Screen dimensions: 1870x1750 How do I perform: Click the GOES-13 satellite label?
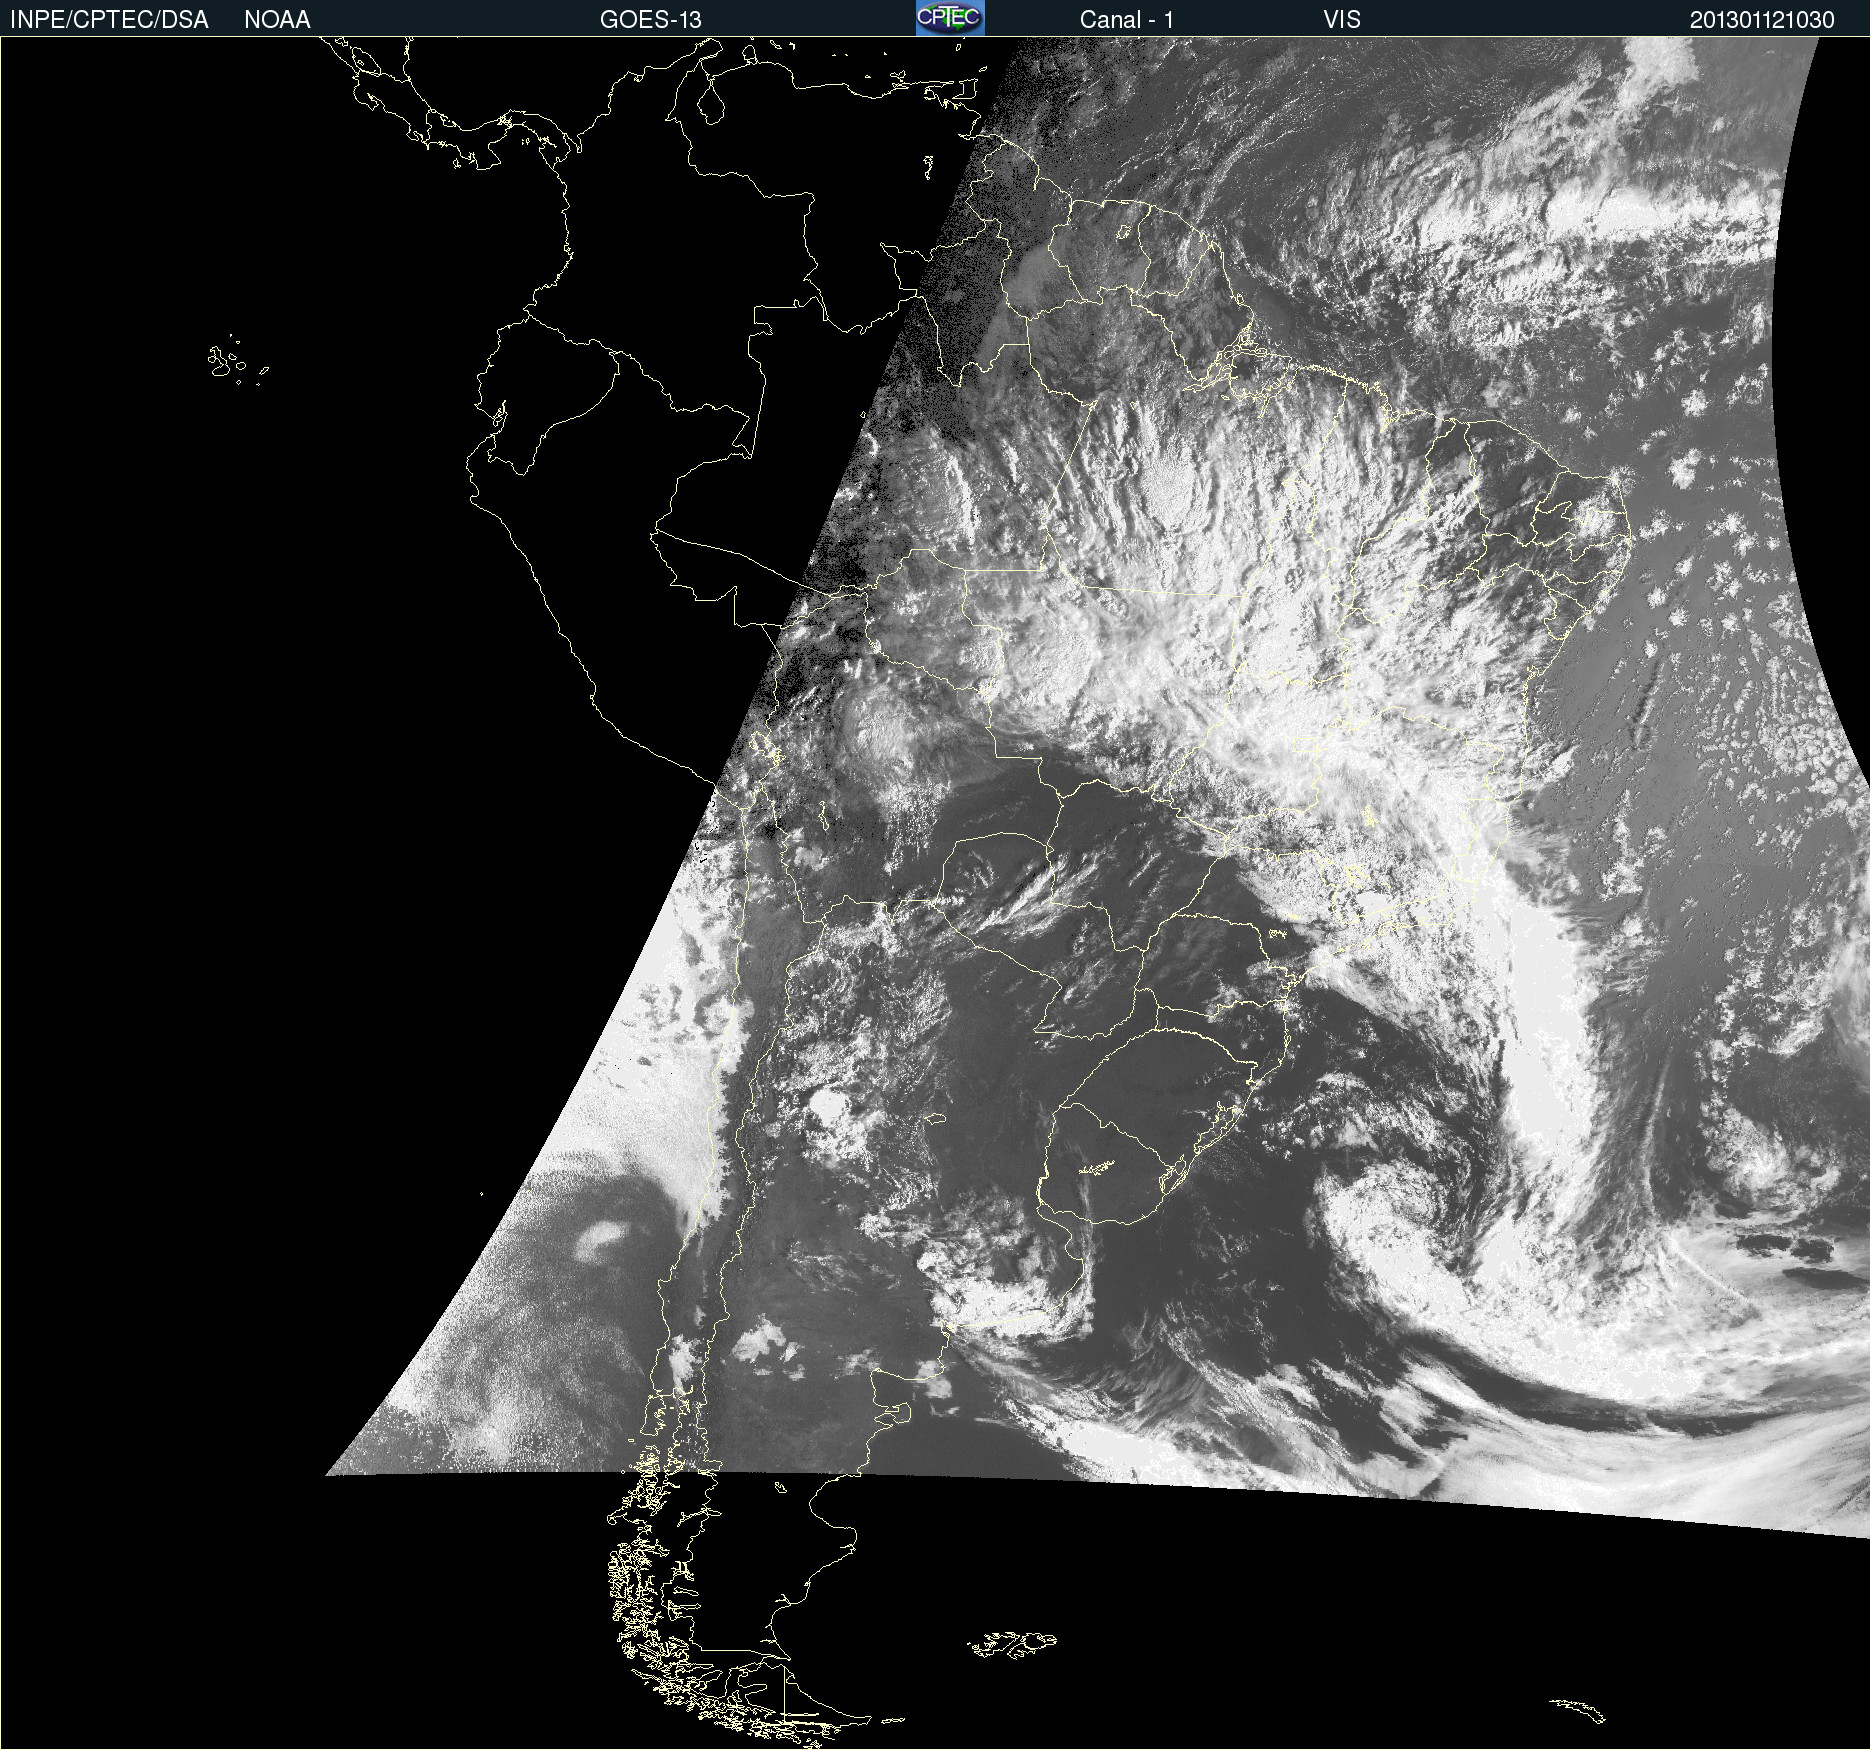pos(650,20)
